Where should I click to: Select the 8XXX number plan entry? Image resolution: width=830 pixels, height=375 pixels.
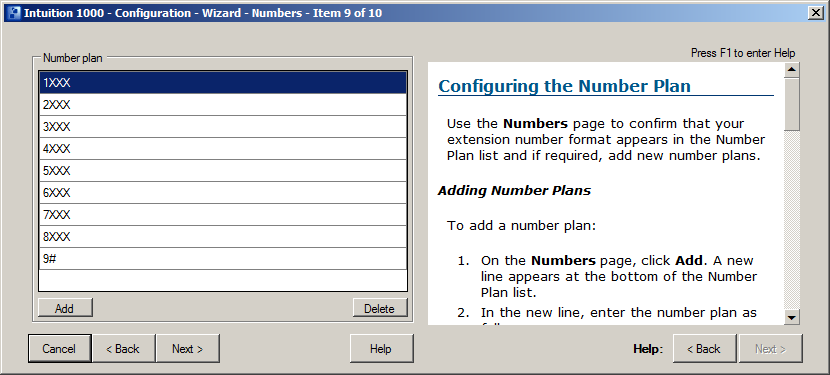223,237
